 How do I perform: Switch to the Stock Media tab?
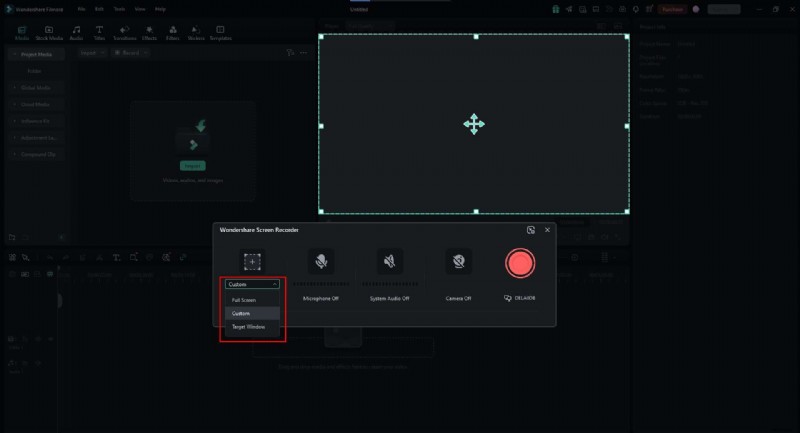pyautogui.click(x=49, y=33)
